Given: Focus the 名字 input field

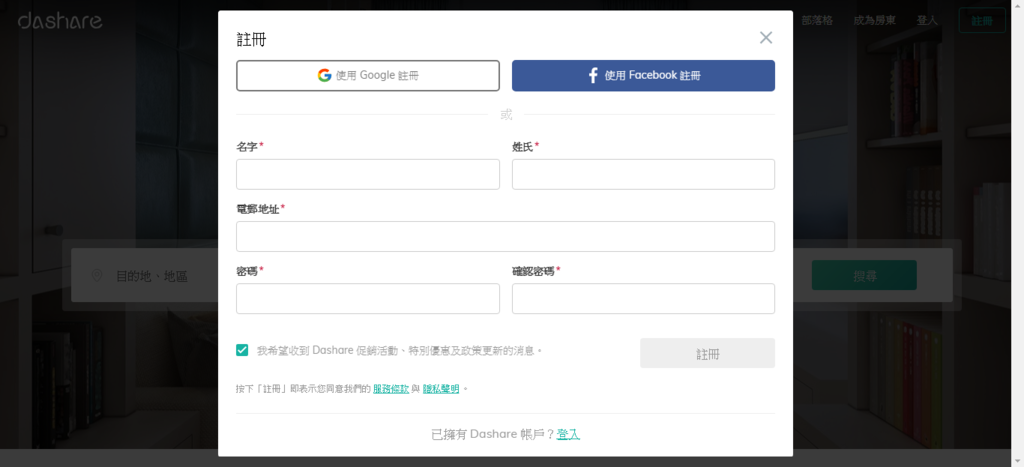Looking at the screenshot, I should click(368, 174).
